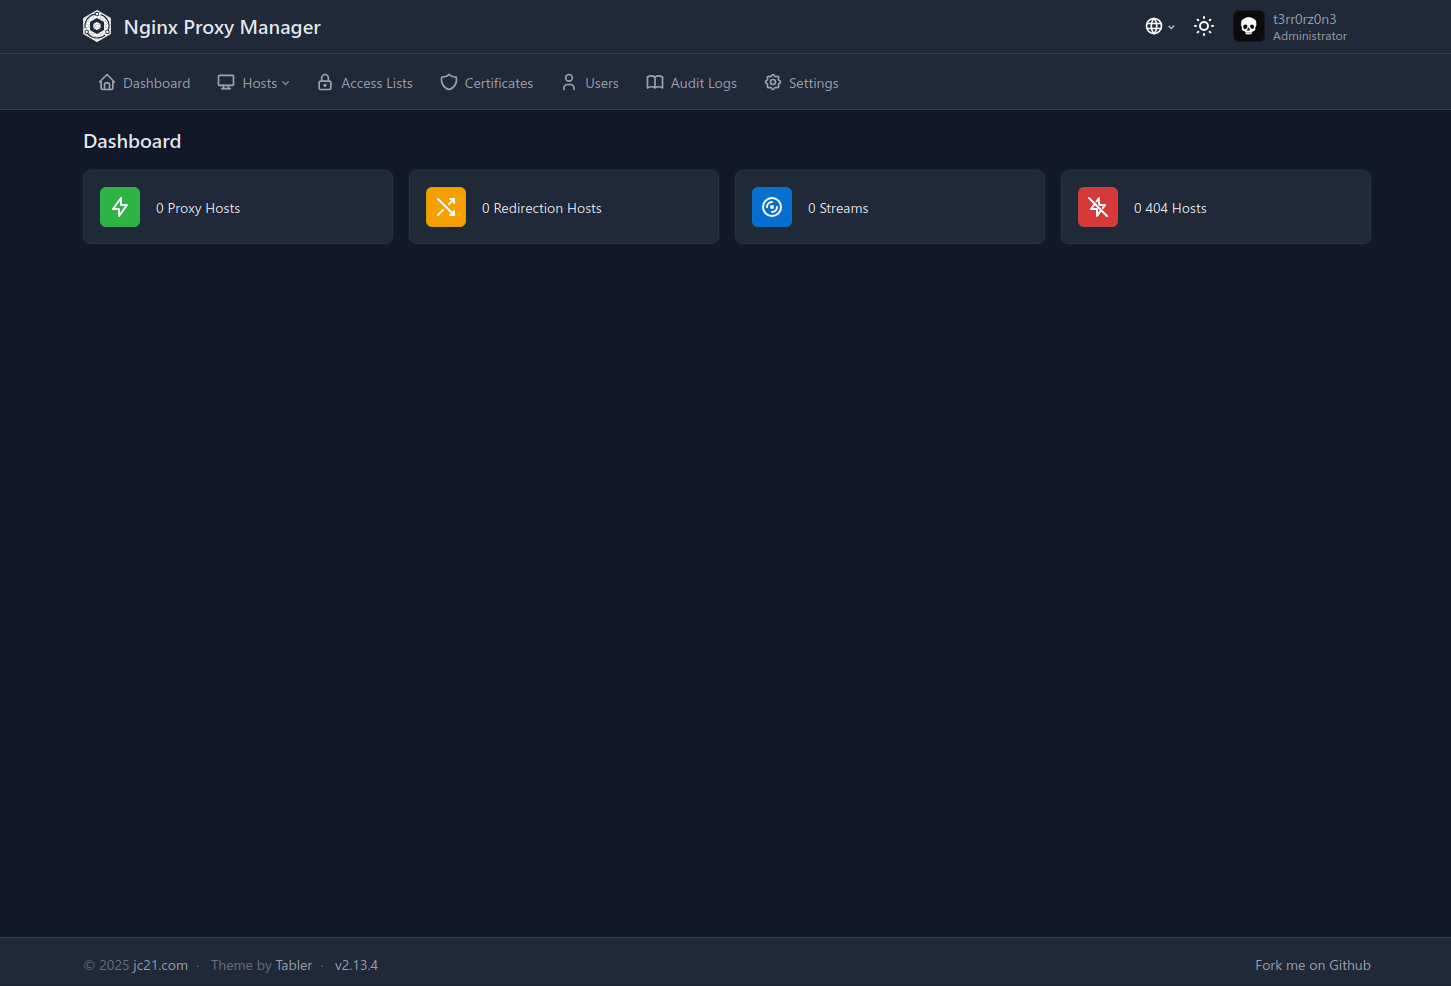Image resolution: width=1451 pixels, height=986 pixels.
Task: Open the Certificates shield icon
Action: tap(448, 82)
